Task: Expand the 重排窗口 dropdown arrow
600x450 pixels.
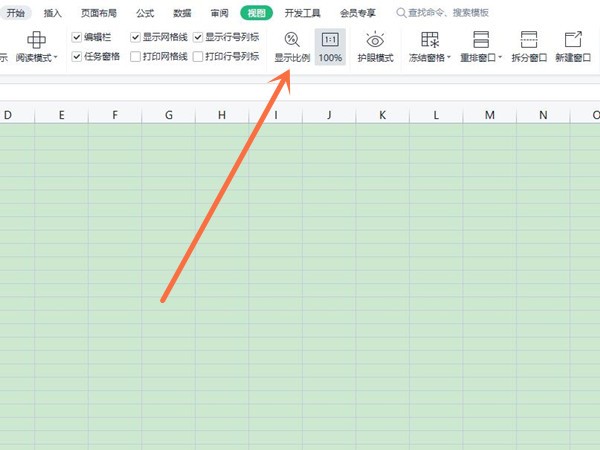Action: [501, 58]
